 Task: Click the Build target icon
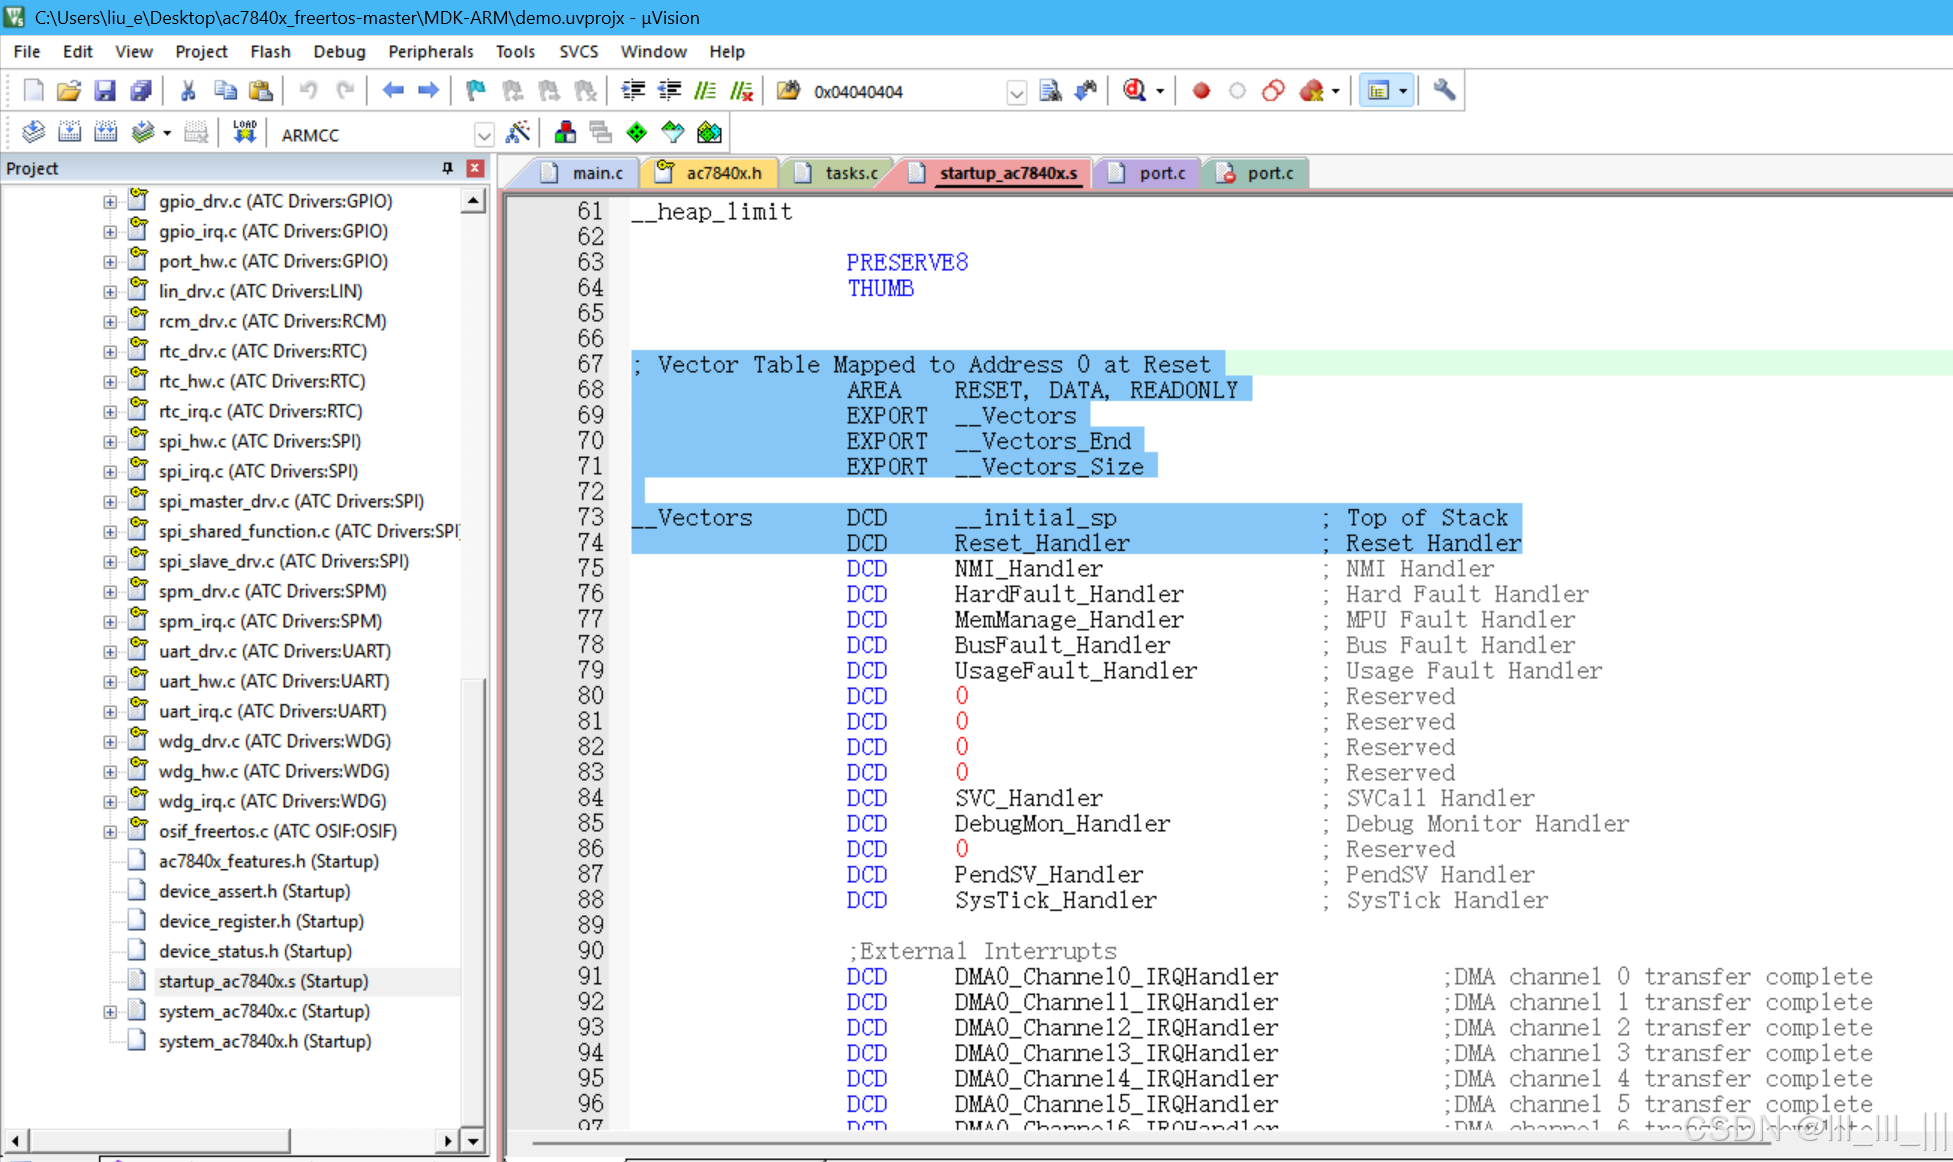pos(69,133)
